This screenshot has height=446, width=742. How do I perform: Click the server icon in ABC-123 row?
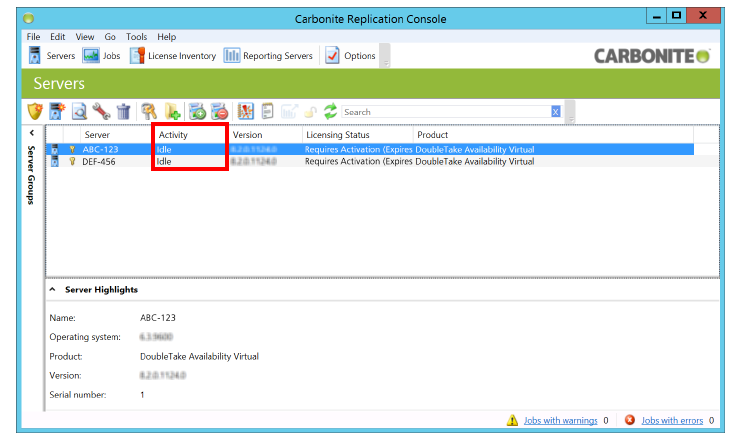tap(55, 149)
